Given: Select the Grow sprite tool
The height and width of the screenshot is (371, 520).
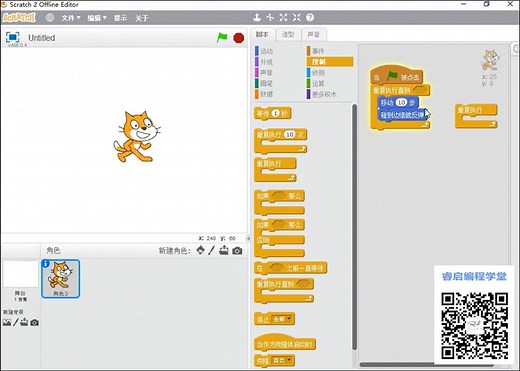Looking at the screenshot, I should tap(283, 17).
